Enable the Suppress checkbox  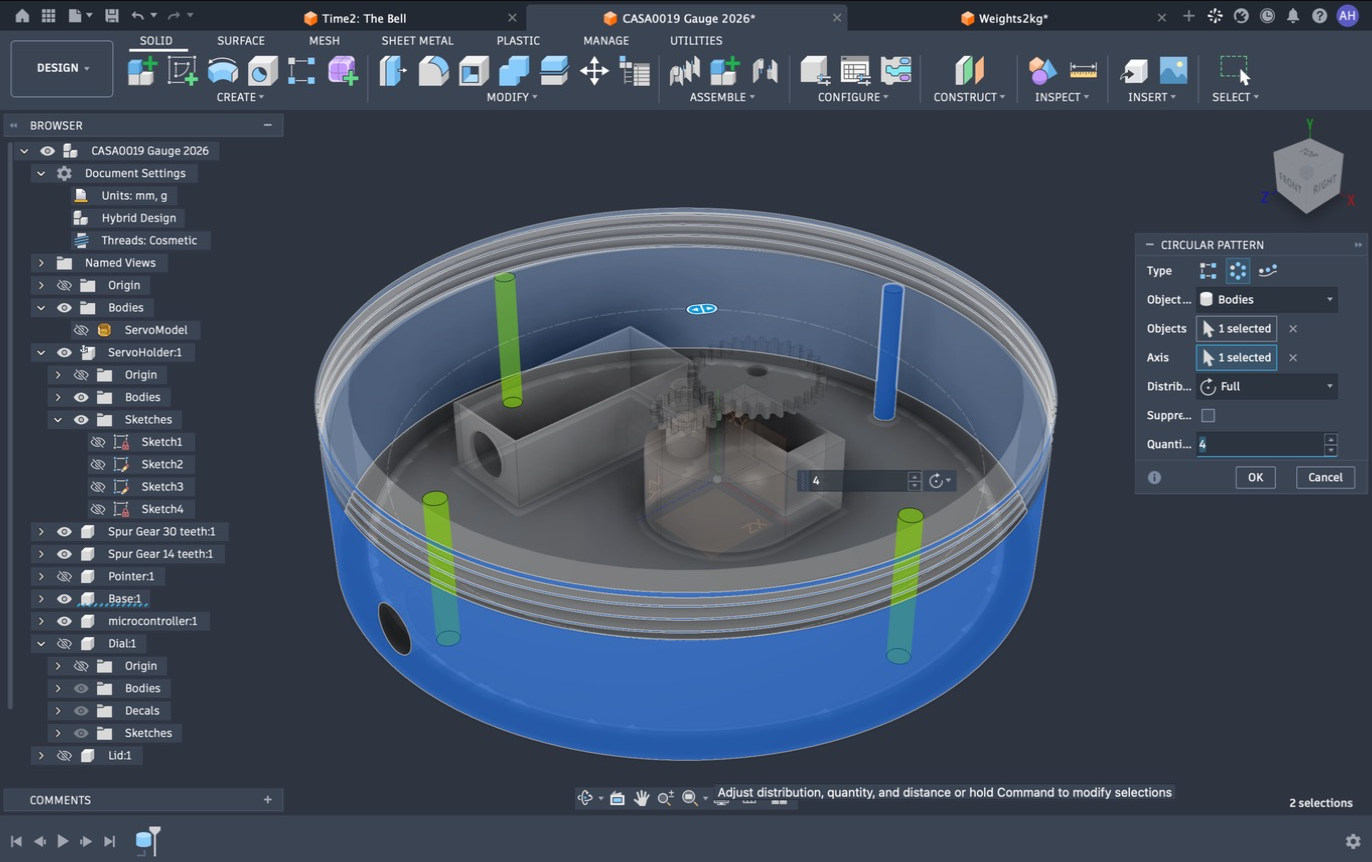click(x=1208, y=415)
